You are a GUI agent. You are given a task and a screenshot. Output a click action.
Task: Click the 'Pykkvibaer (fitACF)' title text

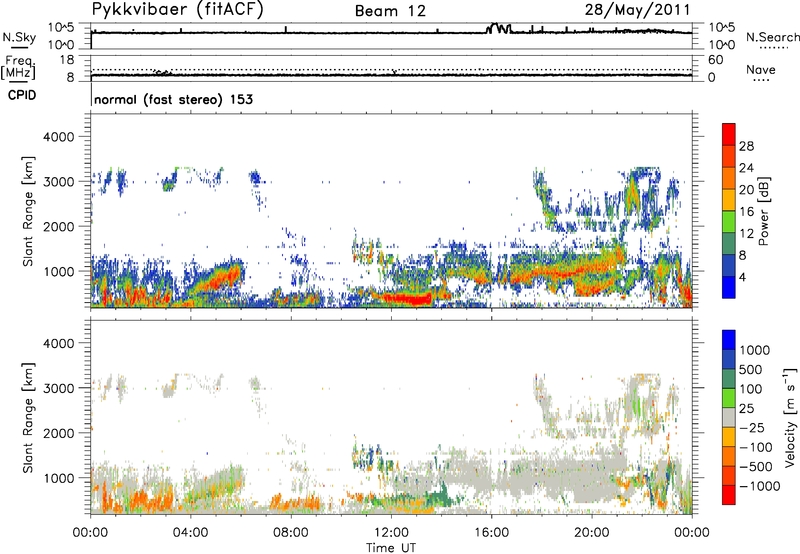(x=178, y=10)
